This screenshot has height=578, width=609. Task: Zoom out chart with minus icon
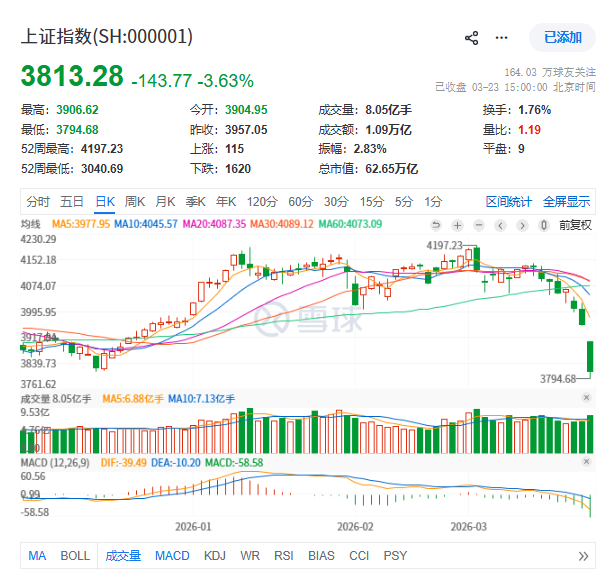tap(479, 225)
